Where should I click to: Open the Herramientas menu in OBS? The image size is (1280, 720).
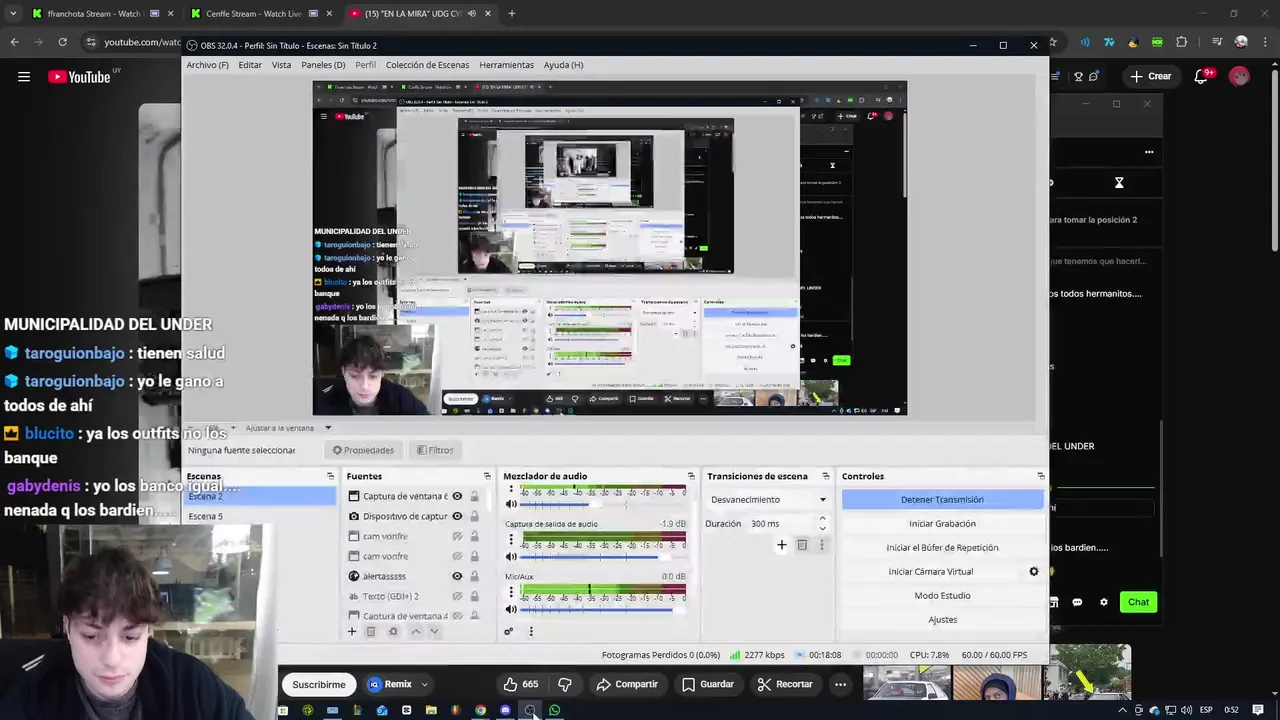506,65
